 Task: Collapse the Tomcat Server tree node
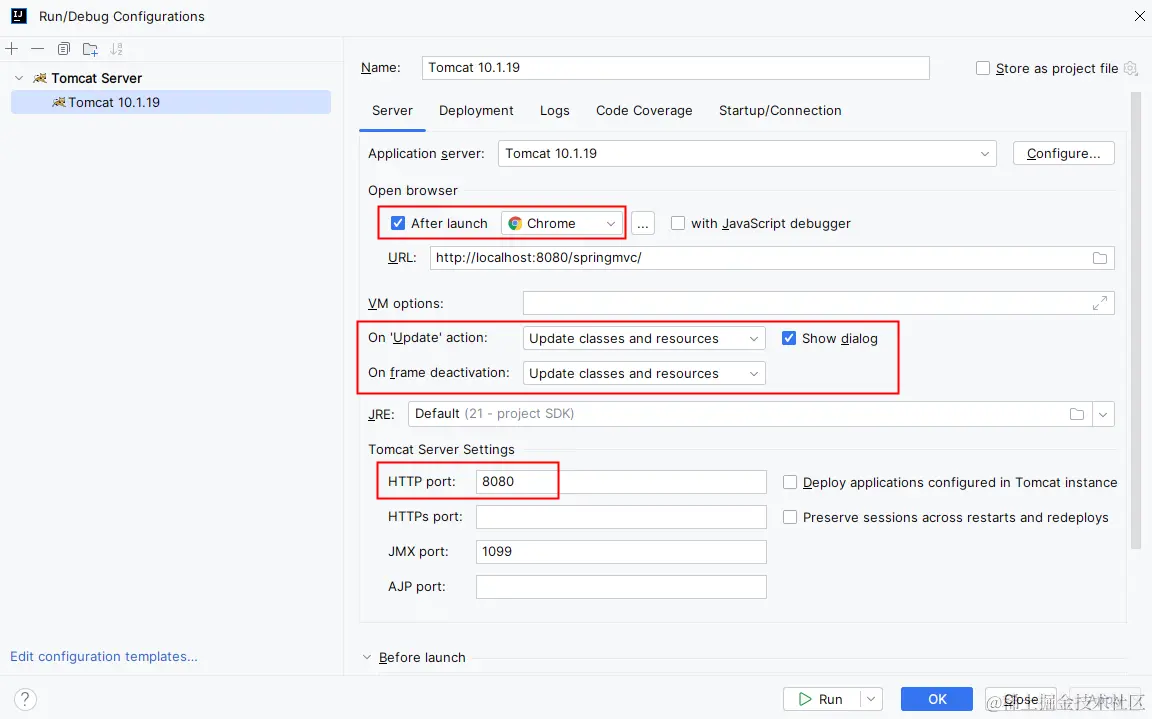19,78
